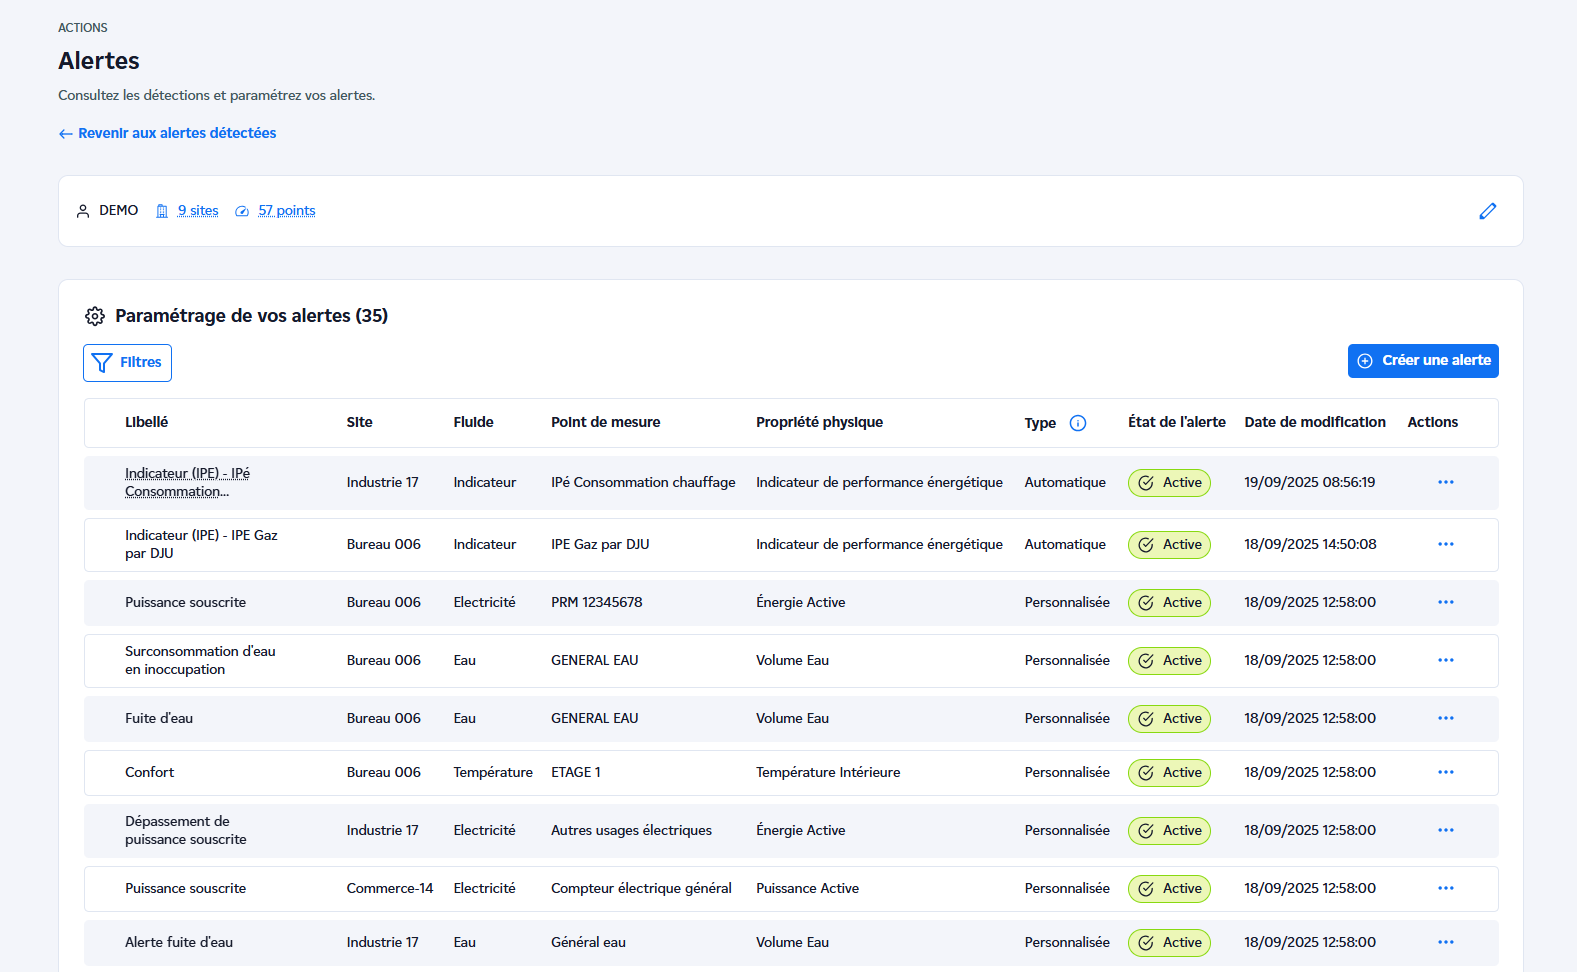Click Active status badge of Confort alert

click(x=1169, y=772)
